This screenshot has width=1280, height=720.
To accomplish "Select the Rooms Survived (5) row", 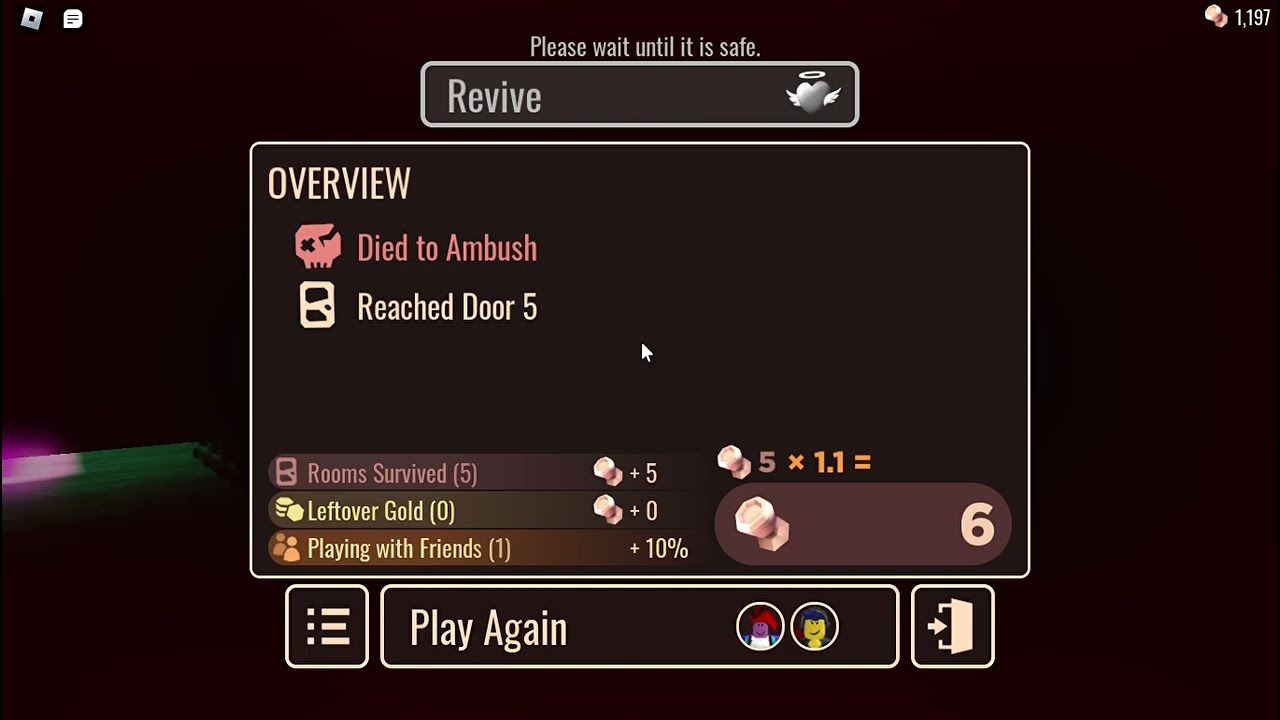I will click(x=478, y=472).
